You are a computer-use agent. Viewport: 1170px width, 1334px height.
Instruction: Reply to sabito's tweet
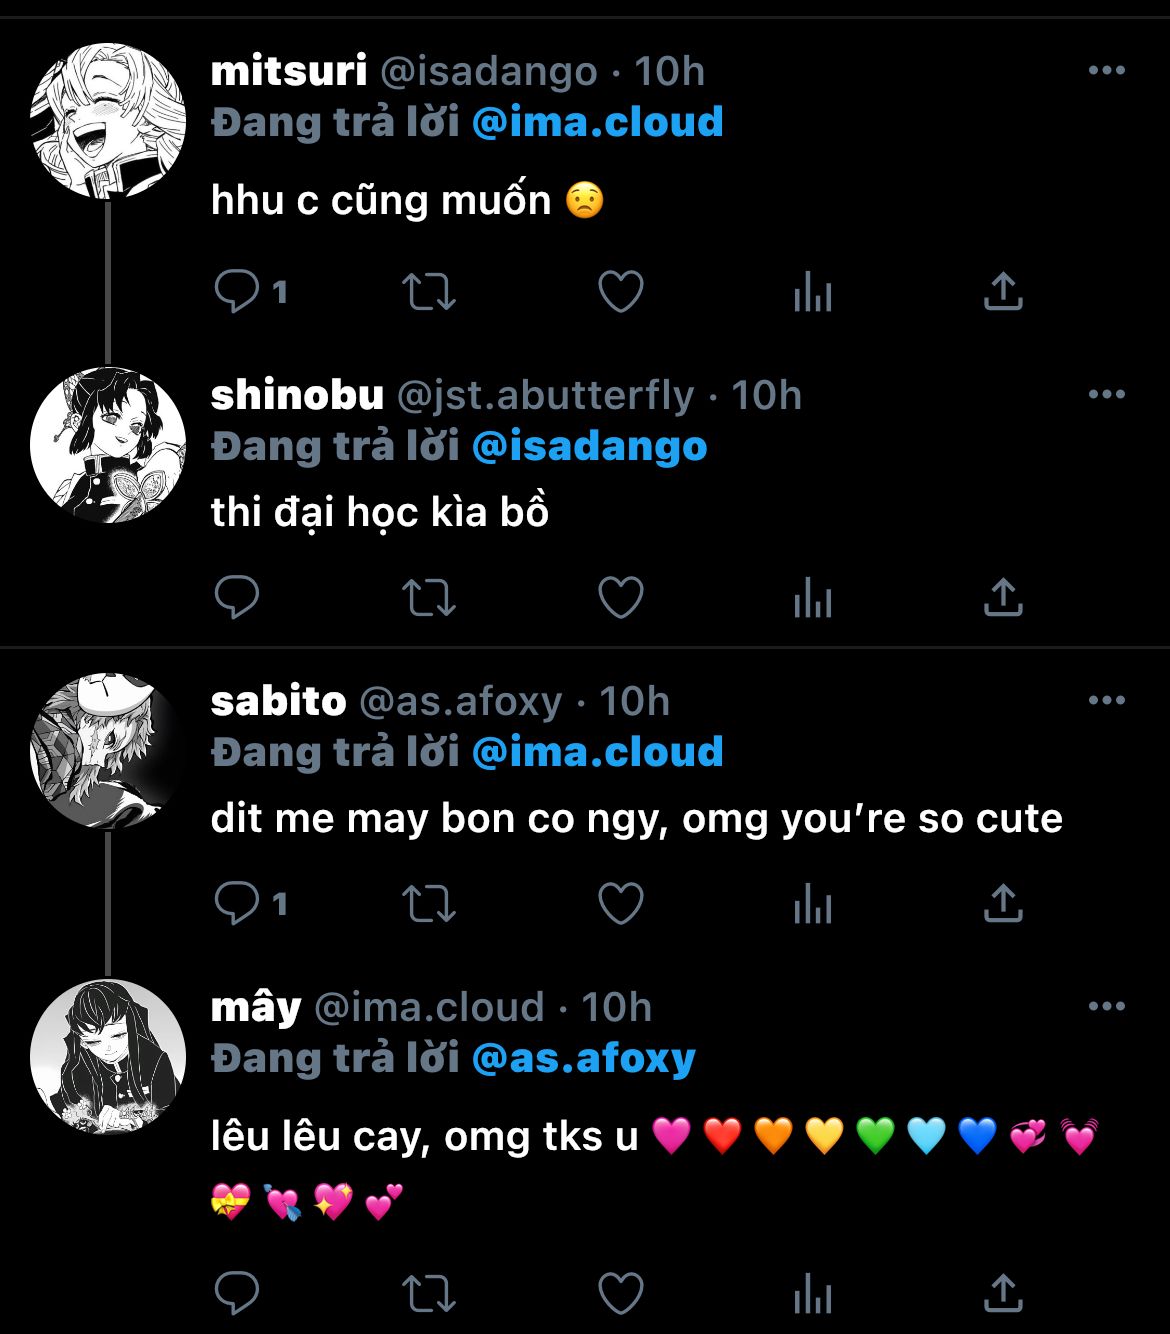tap(237, 904)
